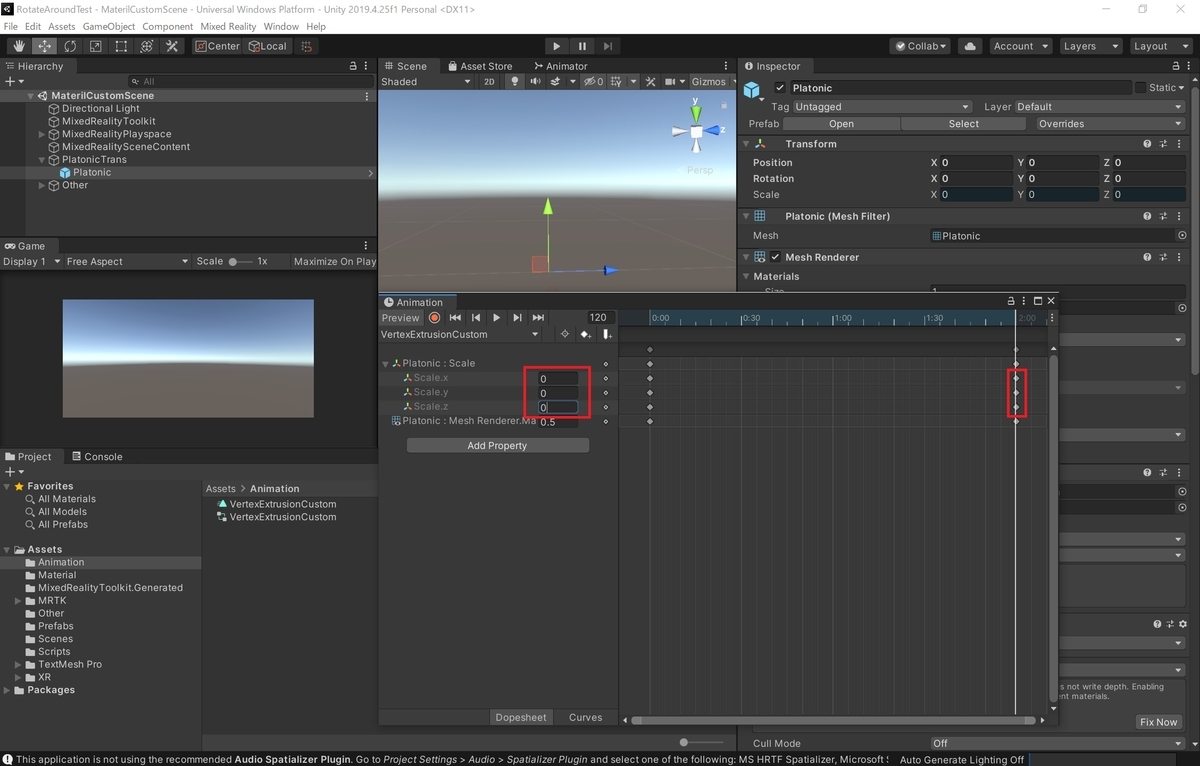Click Add Property button
This screenshot has height=766, width=1200.
pos(497,446)
